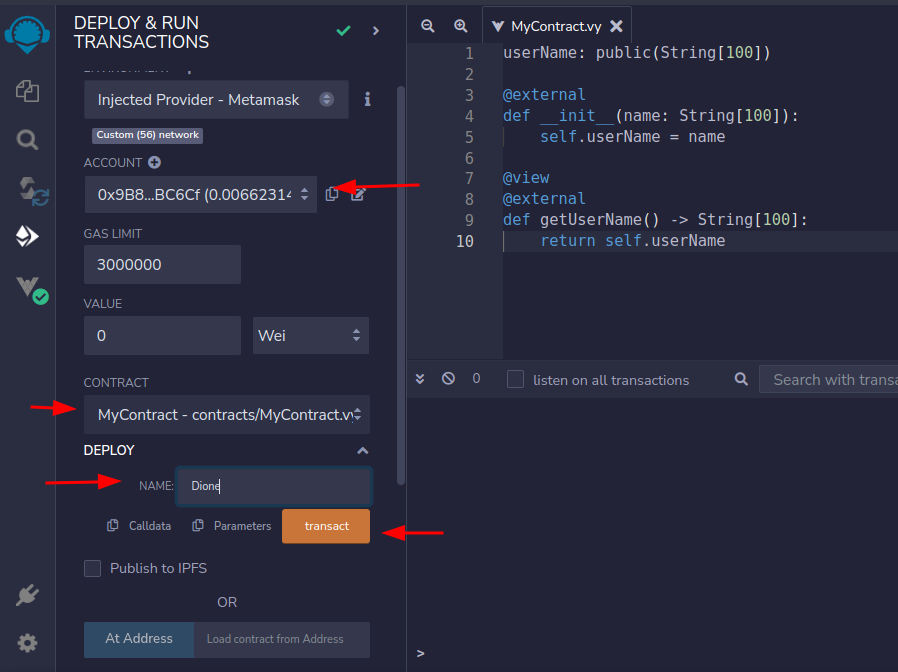The width and height of the screenshot is (898, 672).
Task: Open the Contract selection dropdown
Action: click(x=226, y=414)
